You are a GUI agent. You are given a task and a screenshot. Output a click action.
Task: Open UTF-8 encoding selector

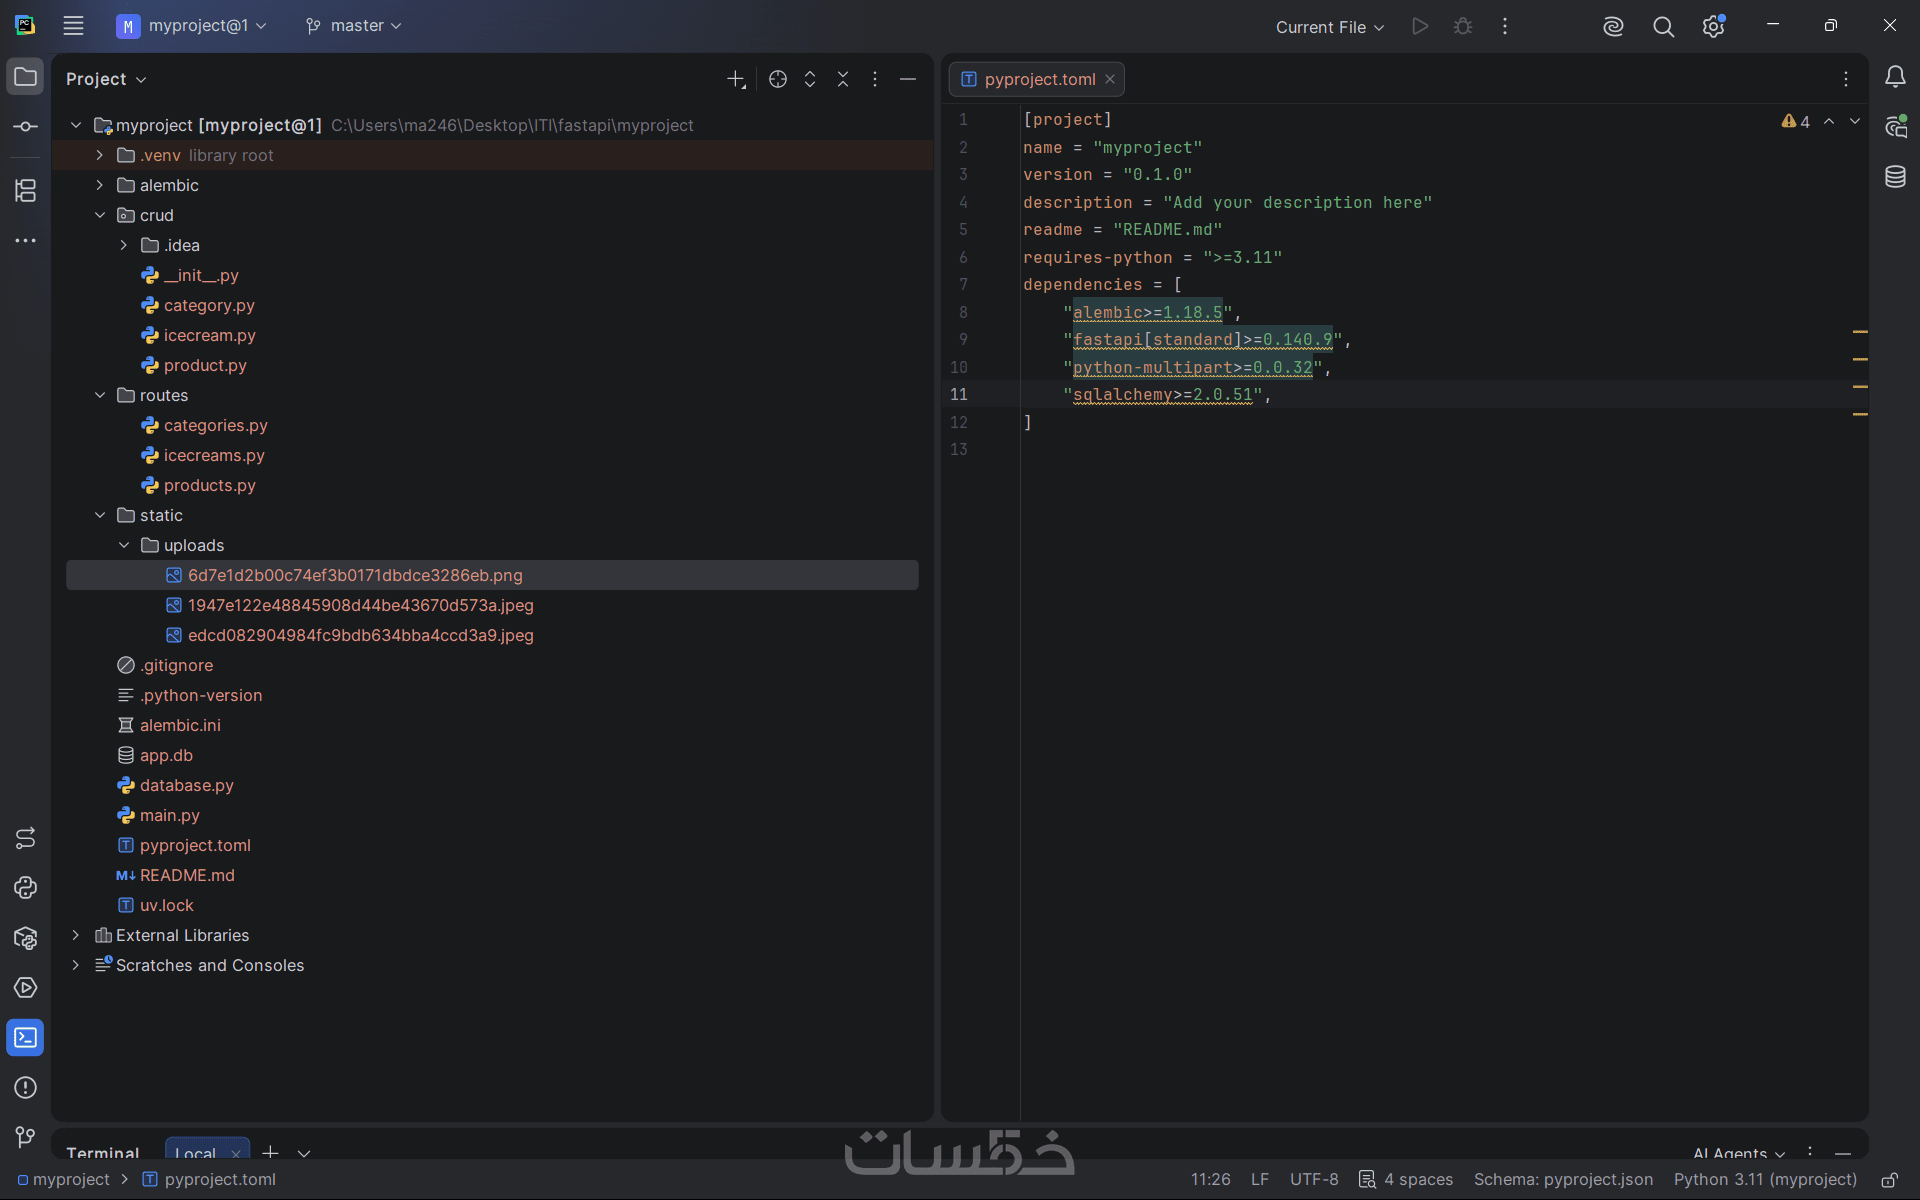[x=1314, y=1180]
